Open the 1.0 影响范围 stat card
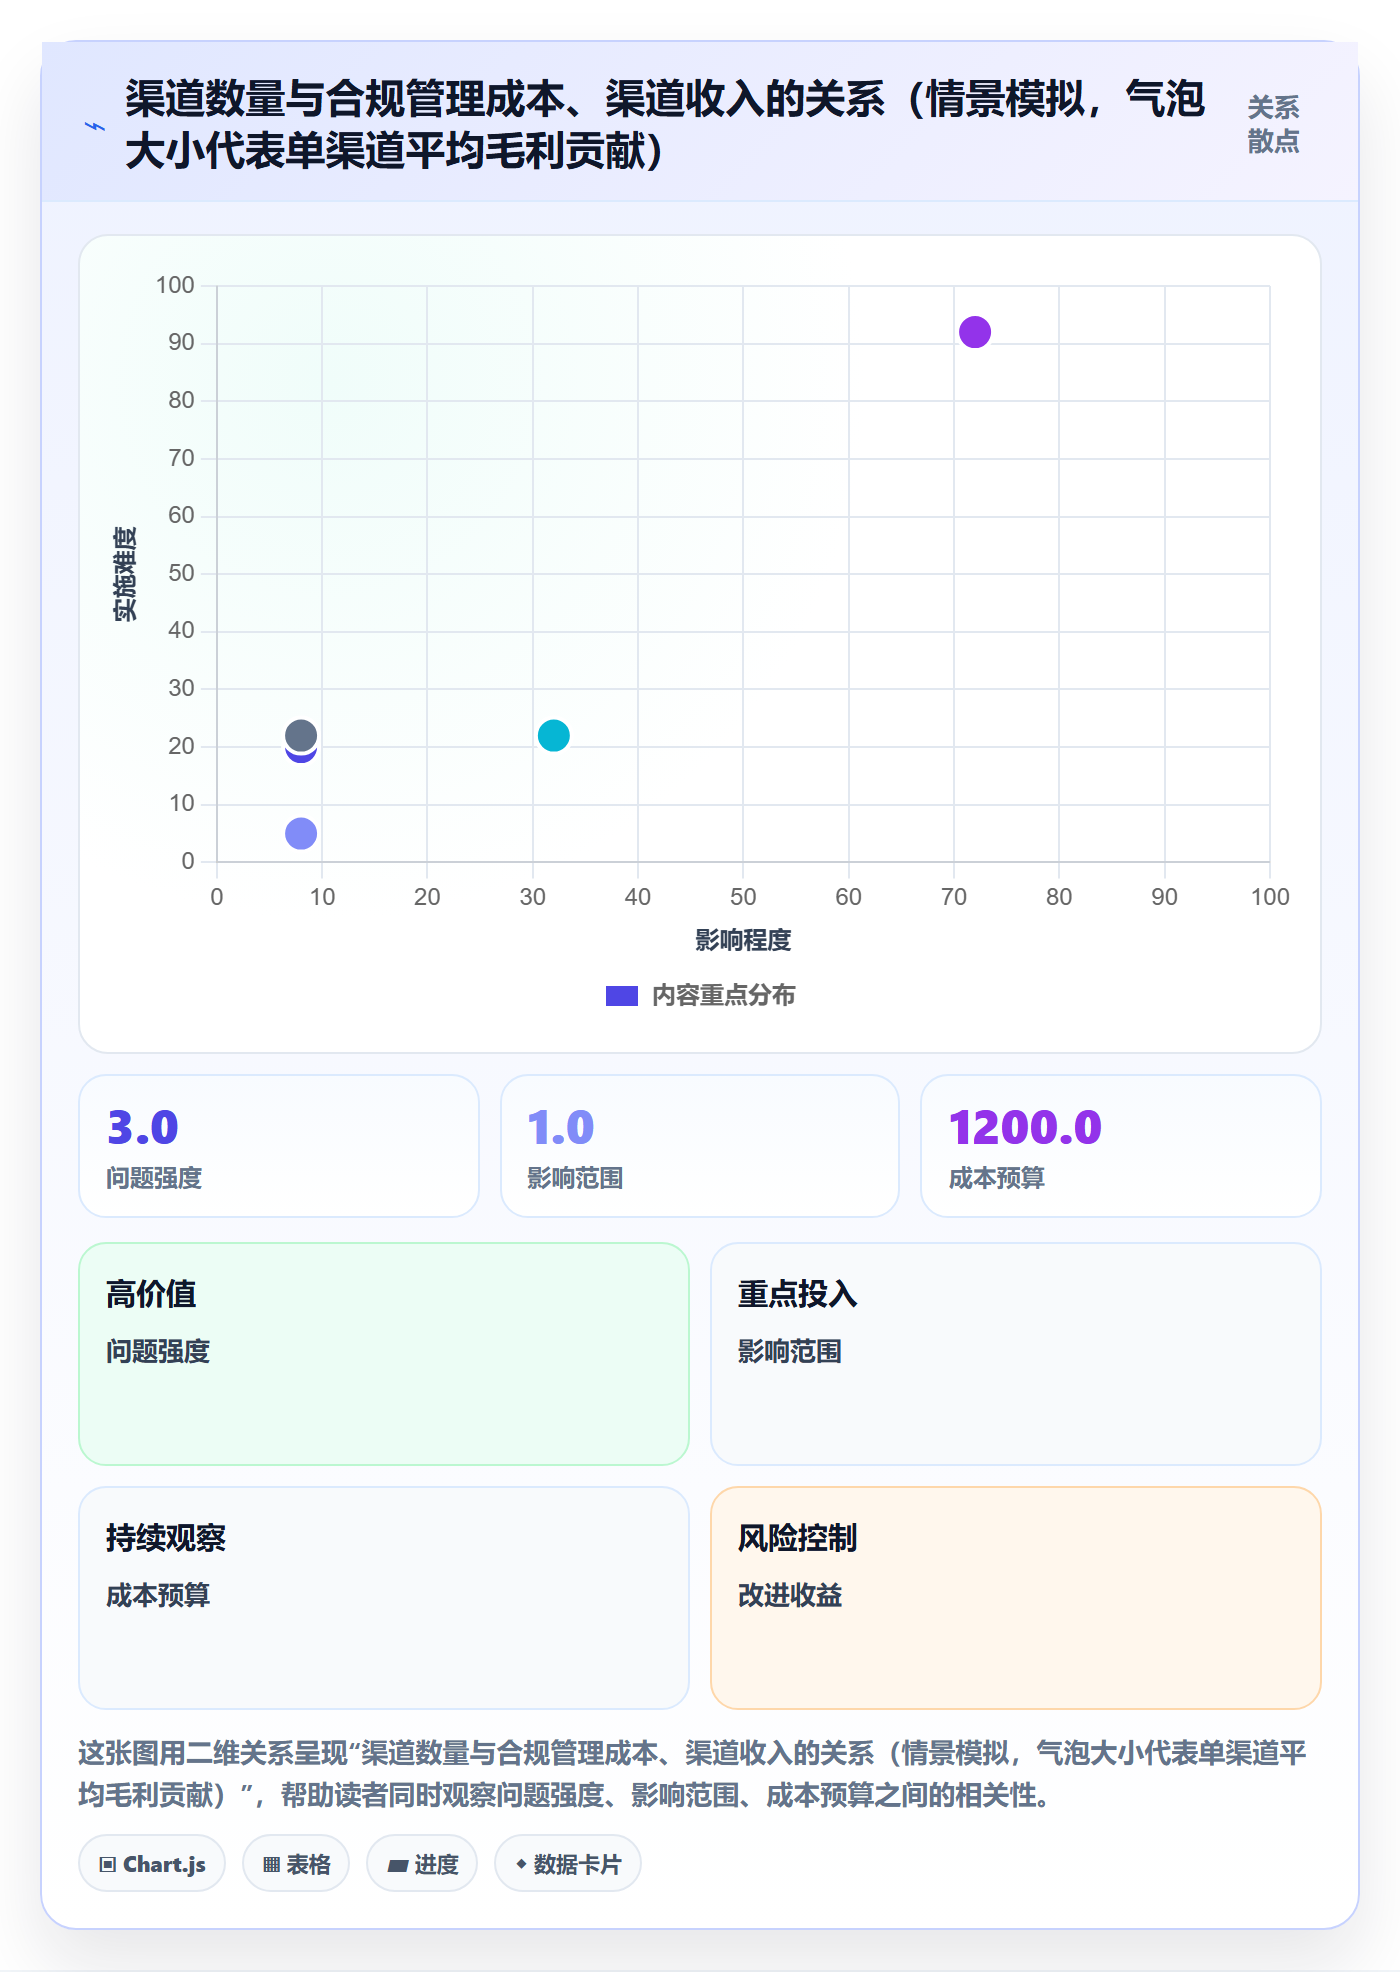The width and height of the screenshot is (1400, 1972). pyautogui.click(x=700, y=1146)
